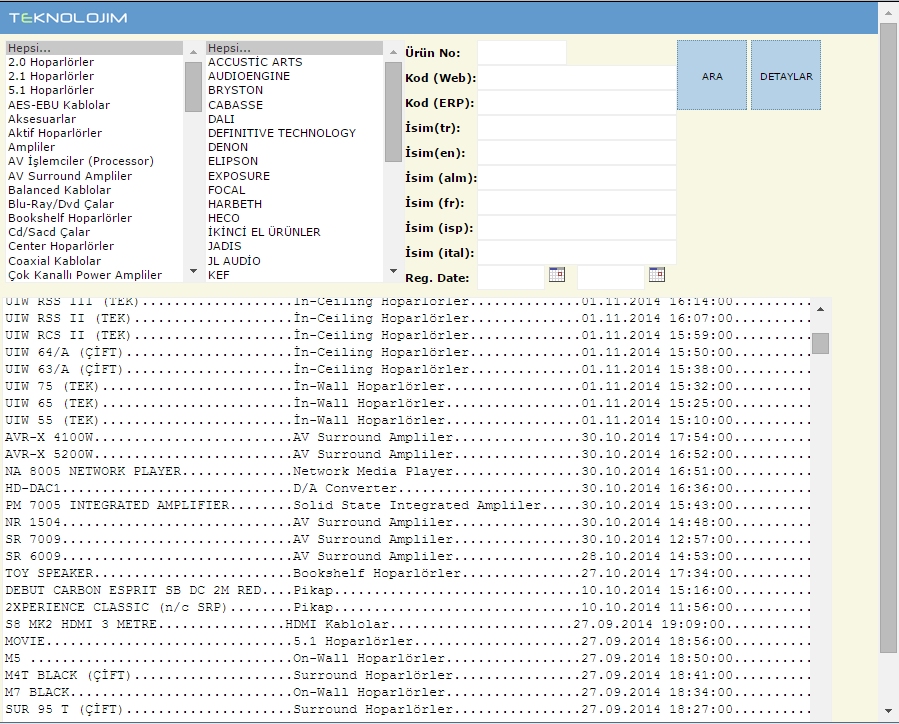
Task: Focus the İsim(en) text field
Action: tap(577, 153)
